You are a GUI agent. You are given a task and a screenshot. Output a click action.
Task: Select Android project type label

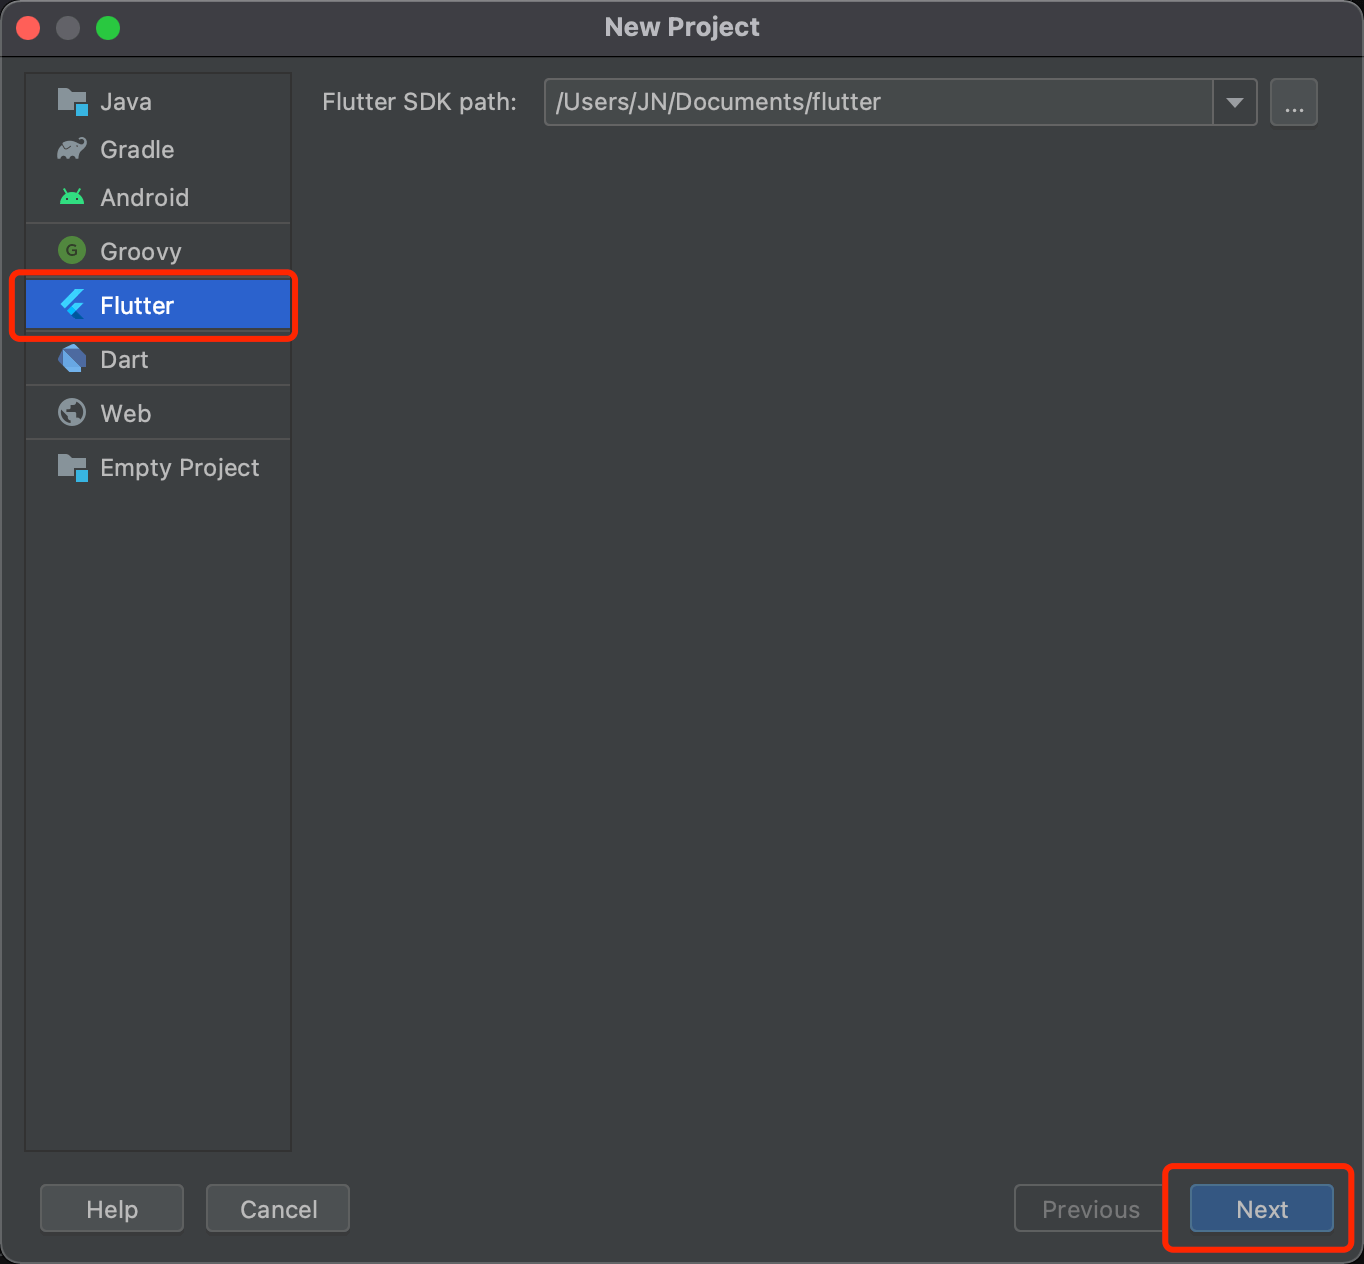[144, 197]
